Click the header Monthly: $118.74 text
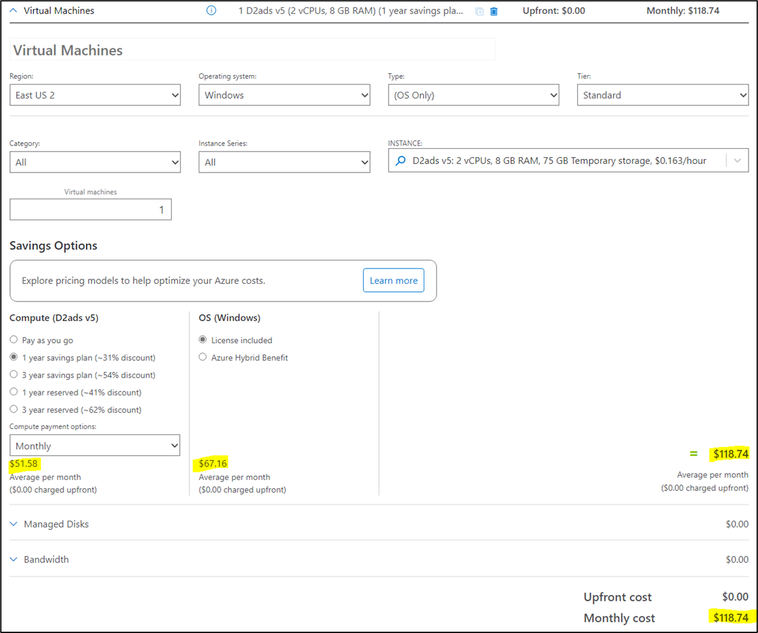This screenshot has height=633, width=758. (683, 11)
